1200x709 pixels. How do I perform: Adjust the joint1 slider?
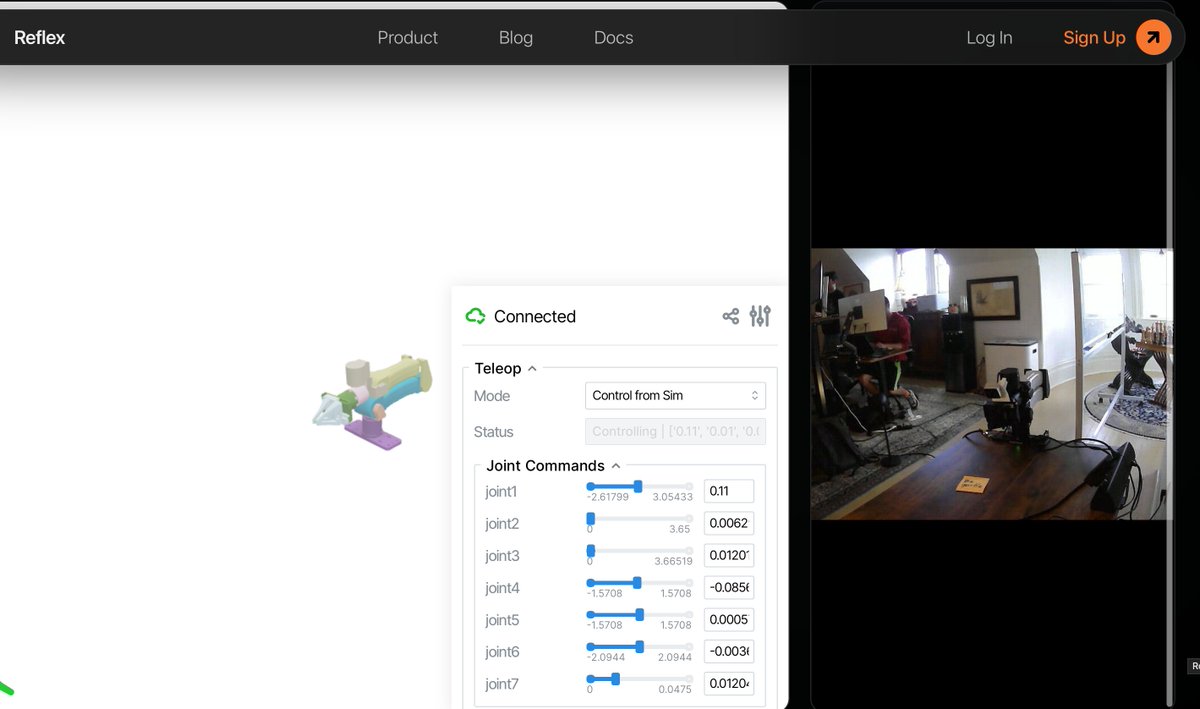click(639, 486)
